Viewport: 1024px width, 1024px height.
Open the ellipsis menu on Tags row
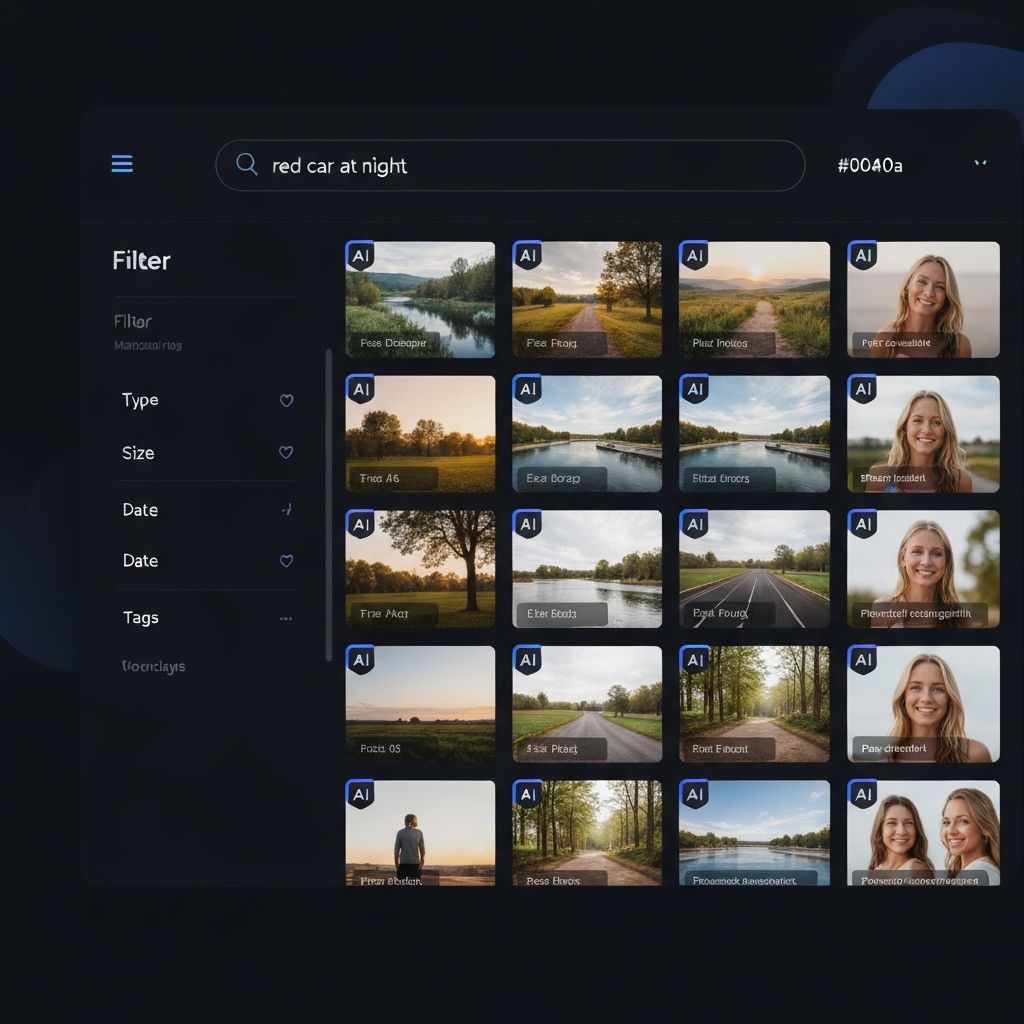tap(286, 618)
